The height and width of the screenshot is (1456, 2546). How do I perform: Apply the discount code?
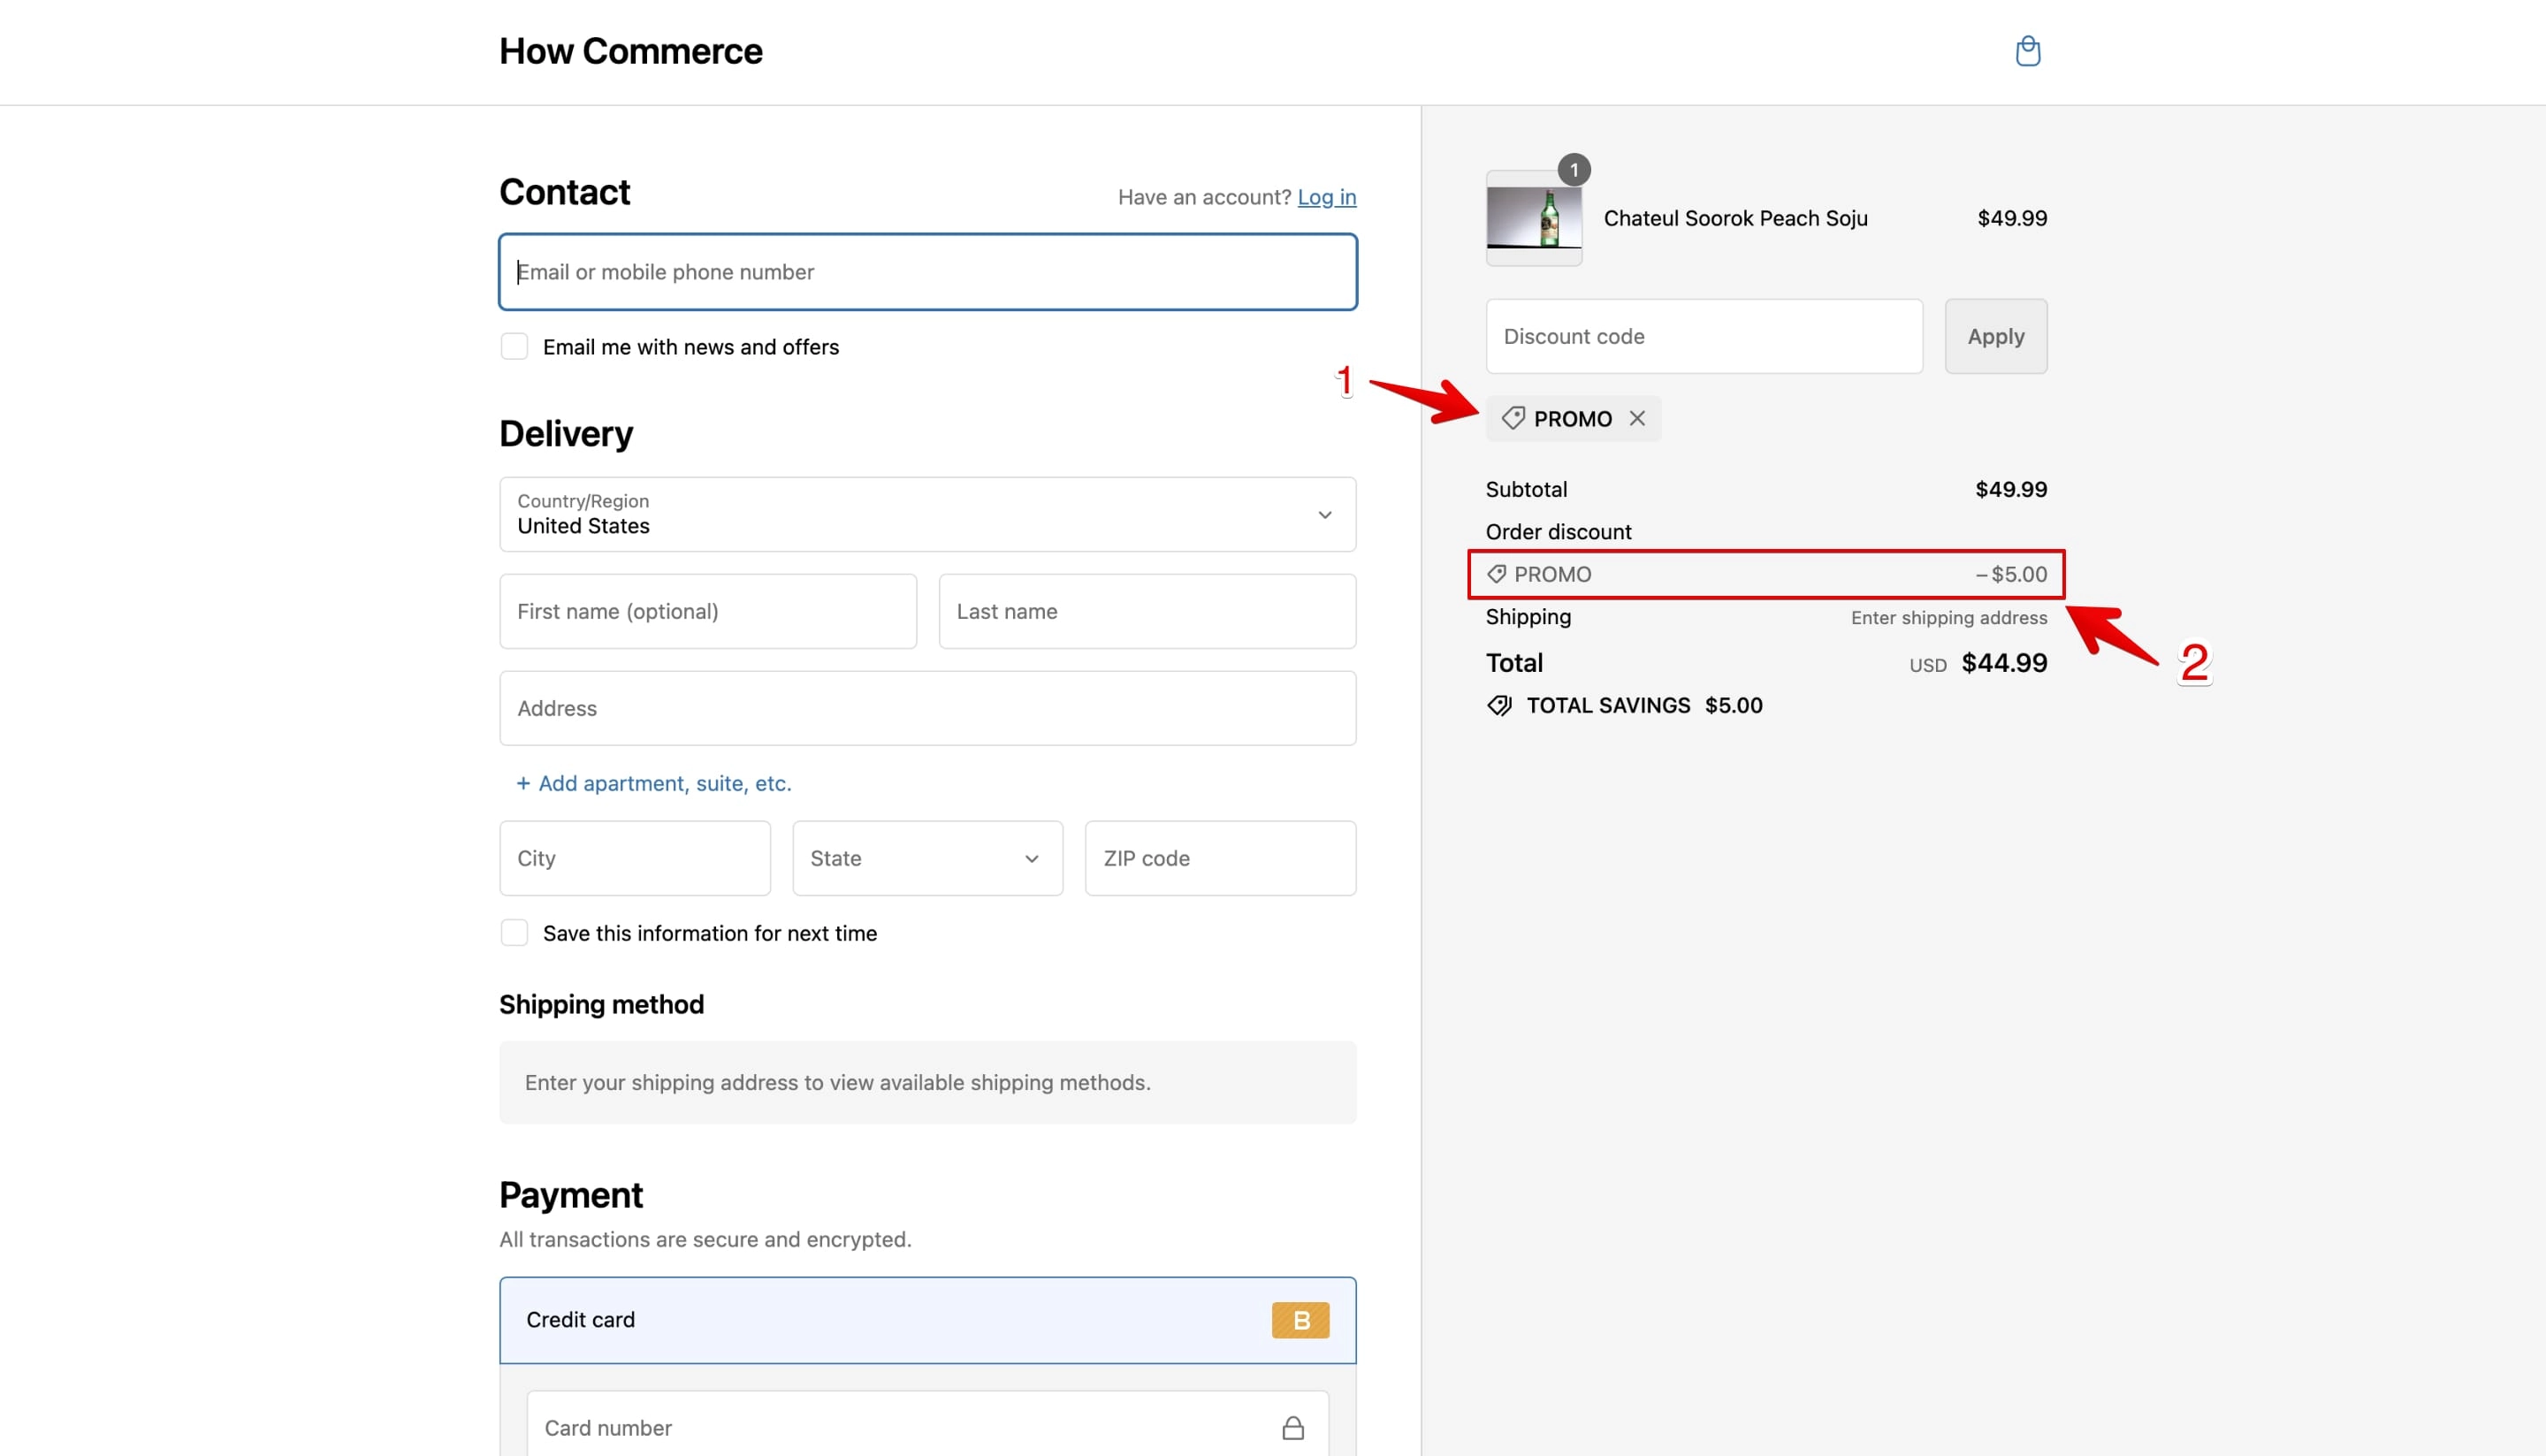[x=1995, y=336]
